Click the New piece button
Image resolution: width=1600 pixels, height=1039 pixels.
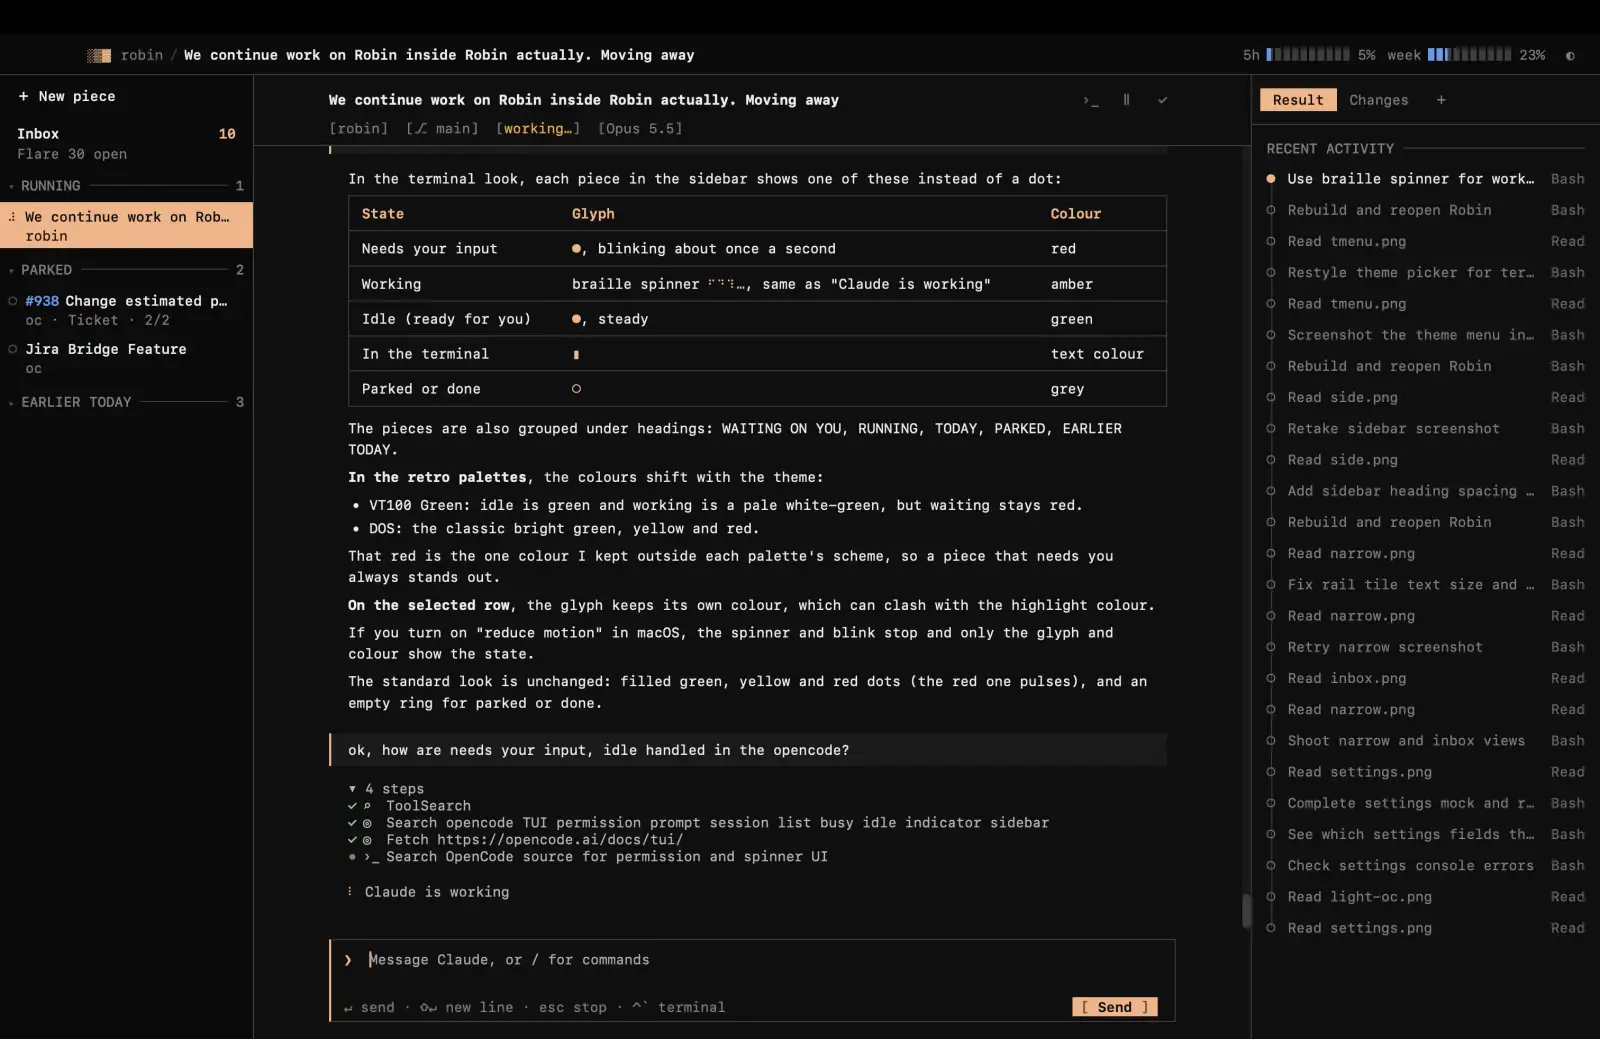pyautogui.click(x=67, y=96)
